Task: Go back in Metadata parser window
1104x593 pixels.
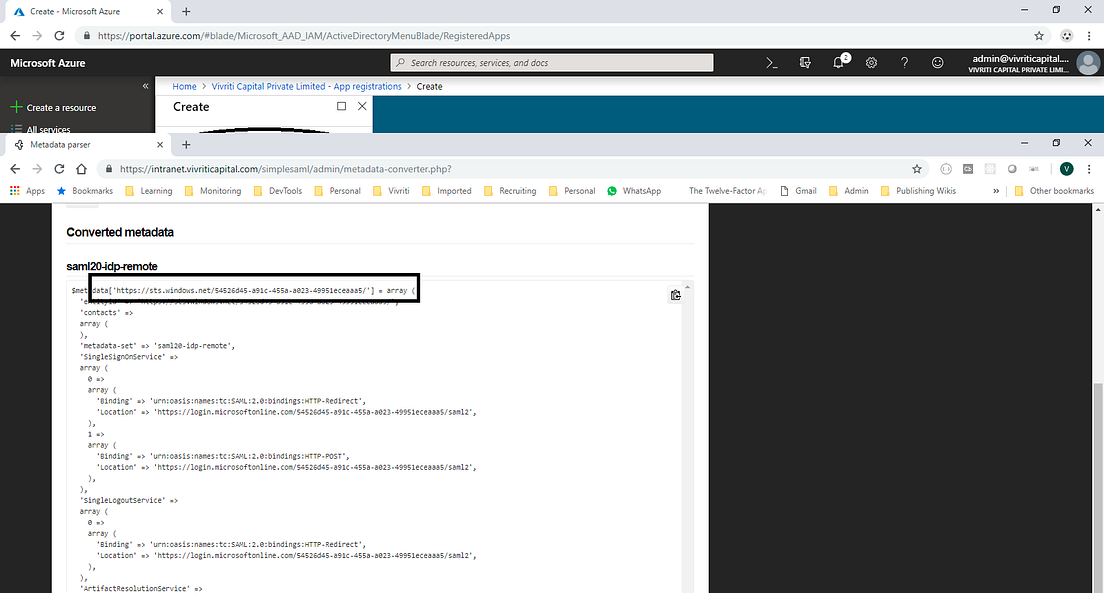Action: coord(15,168)
